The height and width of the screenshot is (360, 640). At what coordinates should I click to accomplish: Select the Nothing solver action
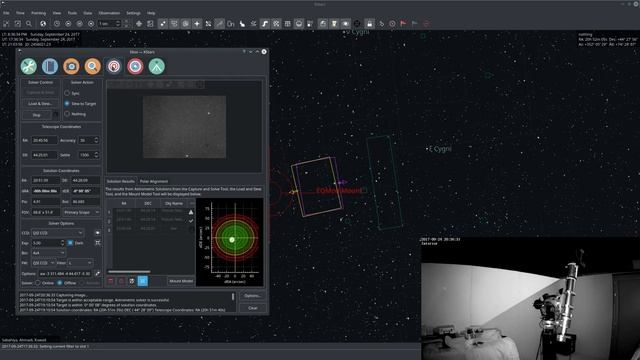pos(67,114)
